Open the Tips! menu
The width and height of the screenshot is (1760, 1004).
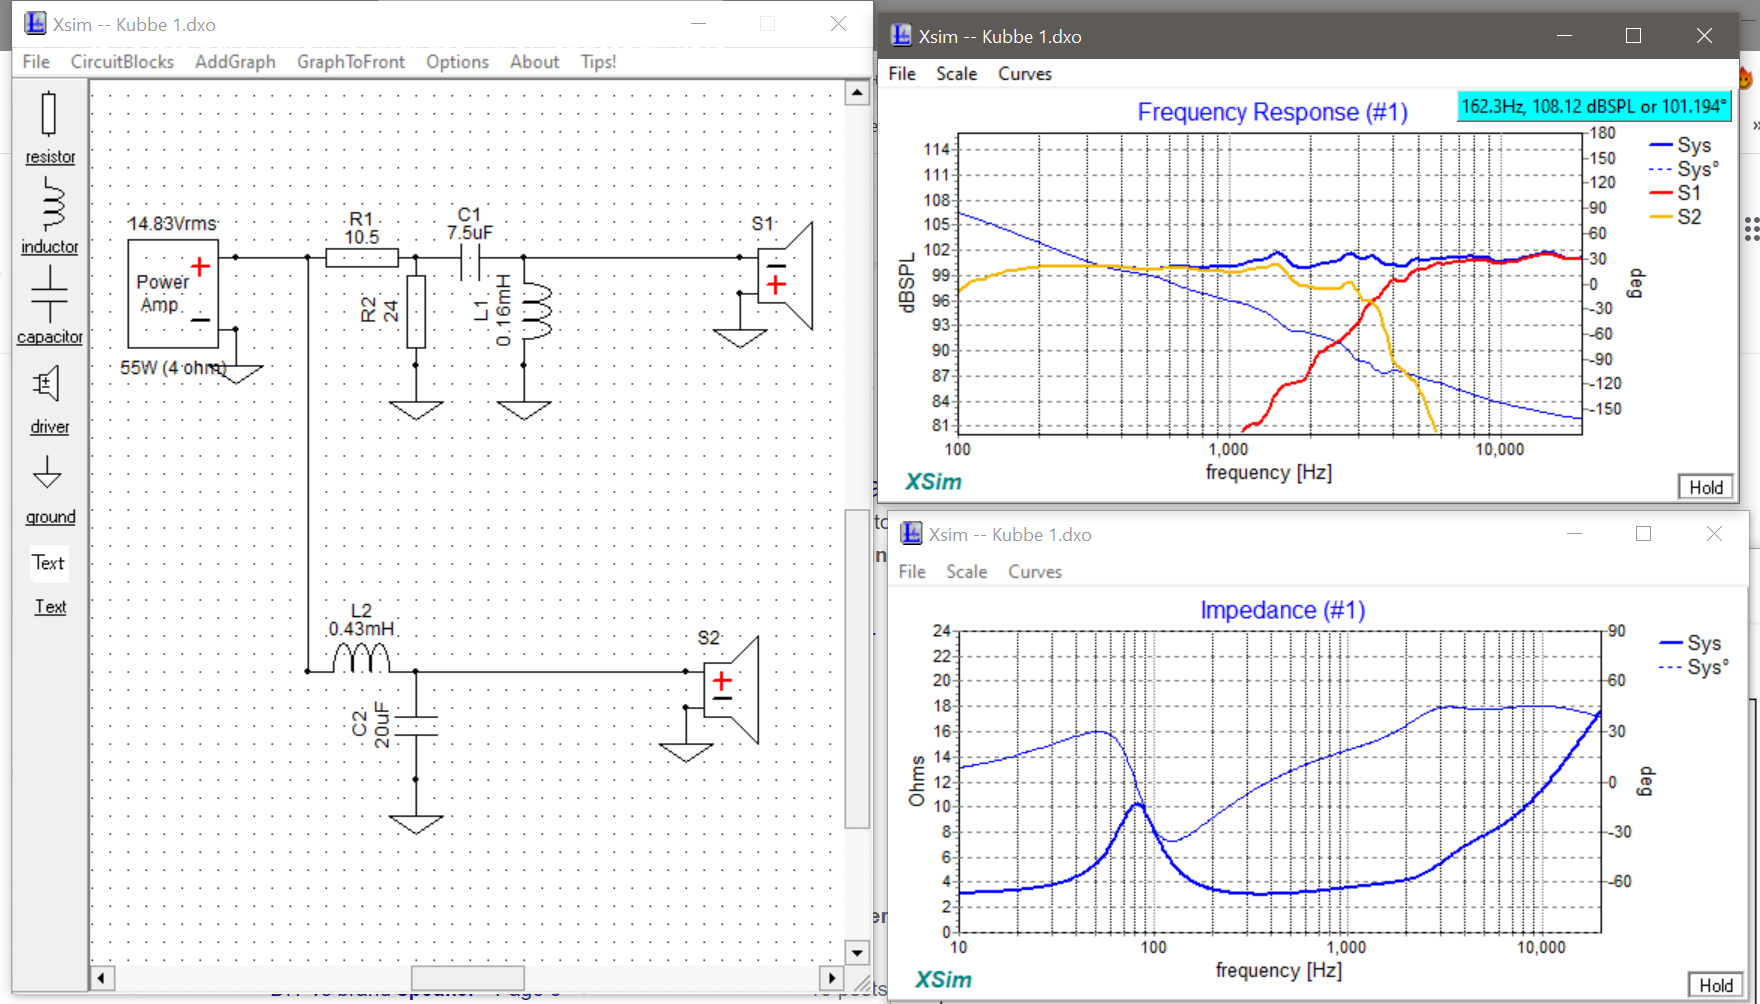[x=598, y=62]
